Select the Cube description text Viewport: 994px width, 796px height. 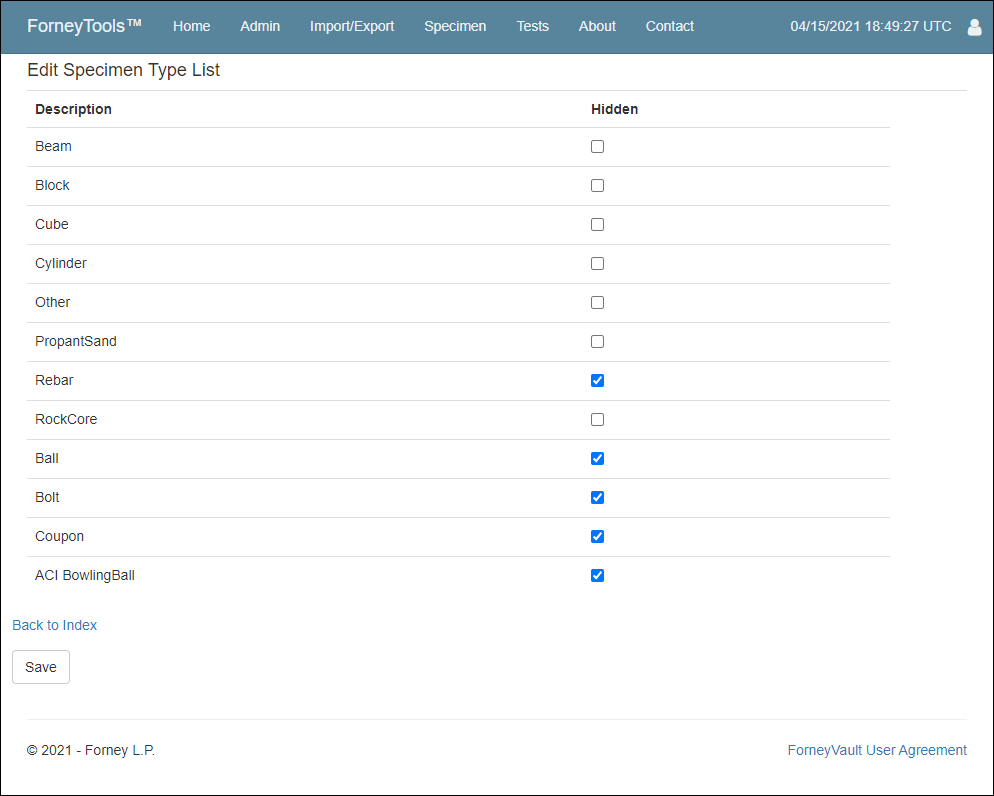[51, 224]
